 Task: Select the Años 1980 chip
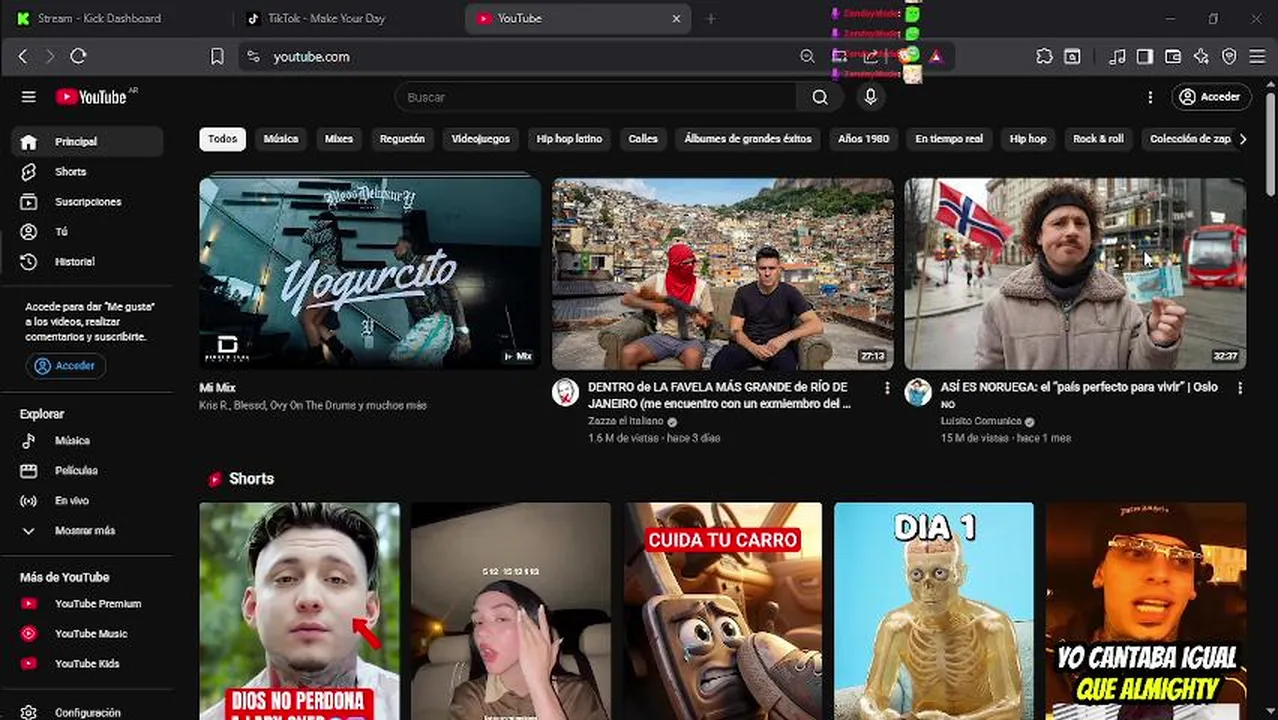click(x=864, y=139)
